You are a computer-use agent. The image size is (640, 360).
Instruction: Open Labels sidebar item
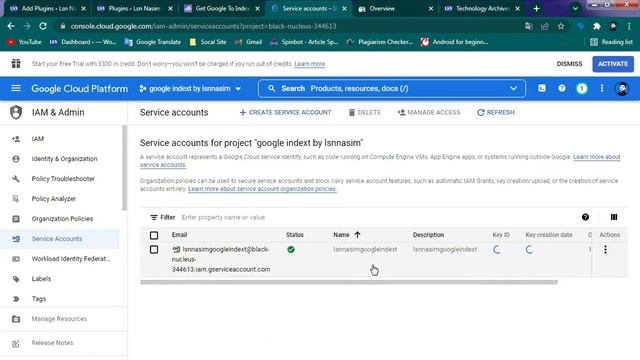tap(60, 279)
